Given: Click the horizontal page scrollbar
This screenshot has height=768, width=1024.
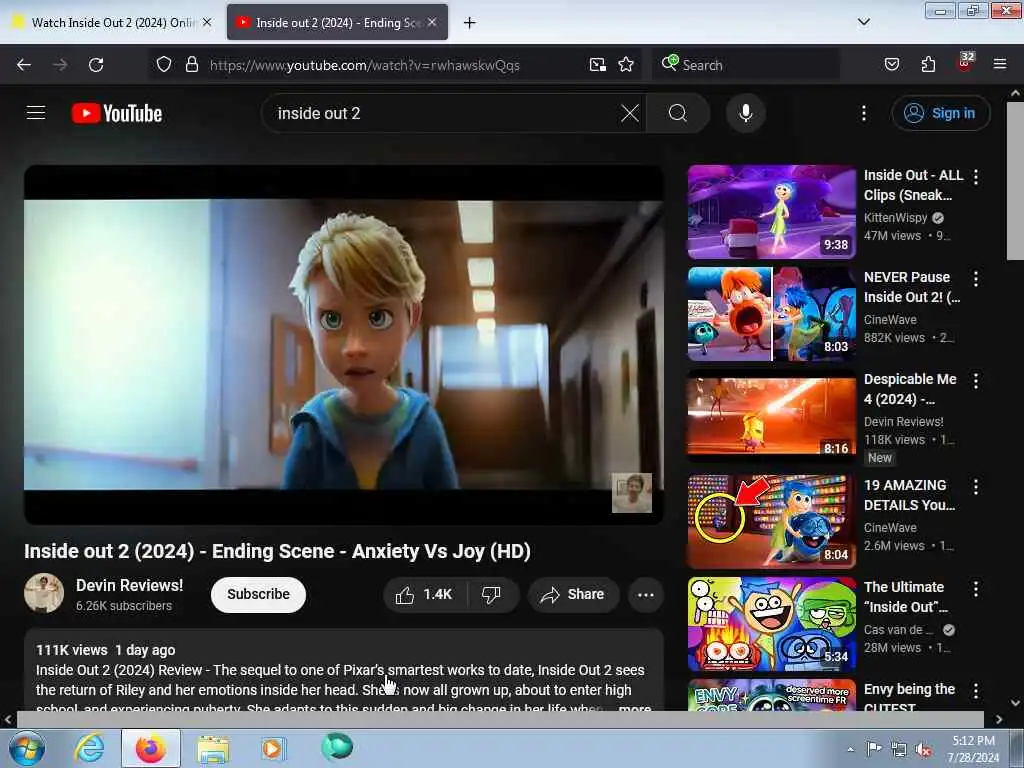Looking at the screenshot, I should (x=500, y=719).
